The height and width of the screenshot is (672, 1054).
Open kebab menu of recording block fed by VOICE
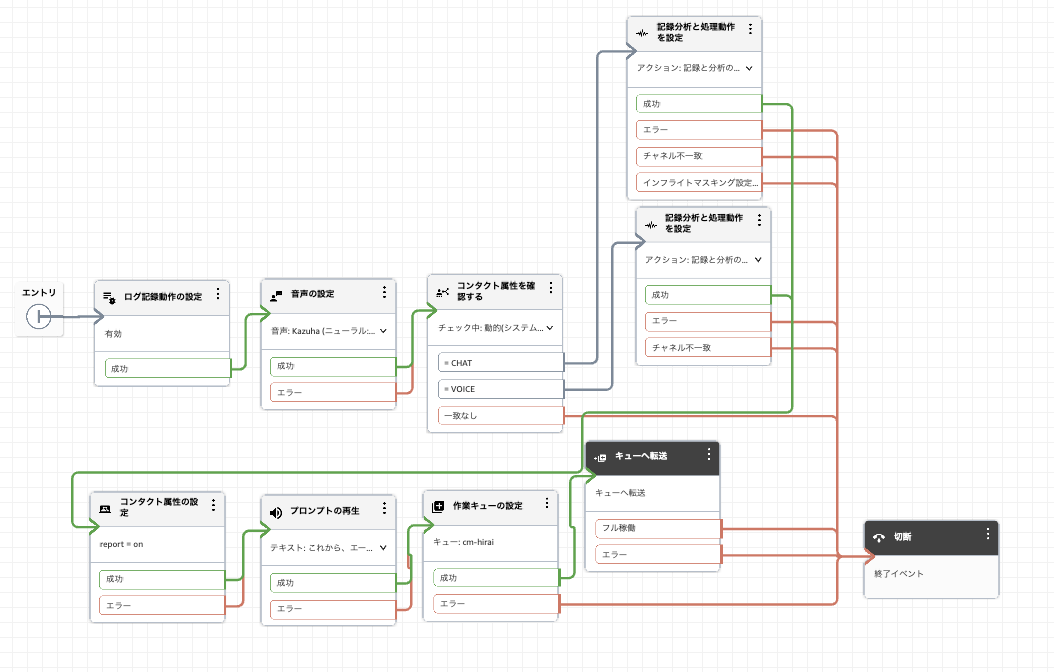[x=760, y=220]
